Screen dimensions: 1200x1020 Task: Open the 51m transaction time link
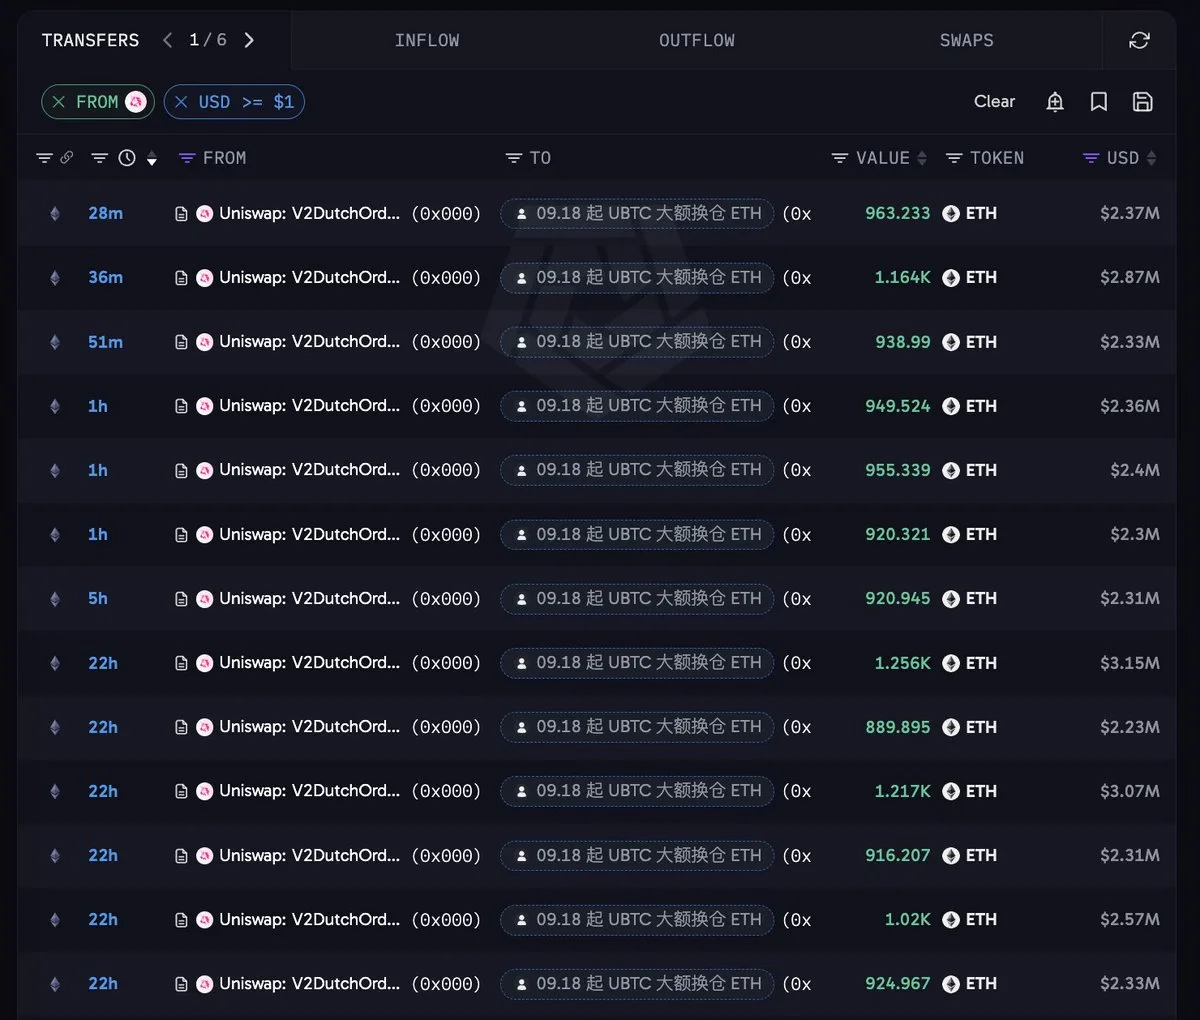(x=105, y=342)
